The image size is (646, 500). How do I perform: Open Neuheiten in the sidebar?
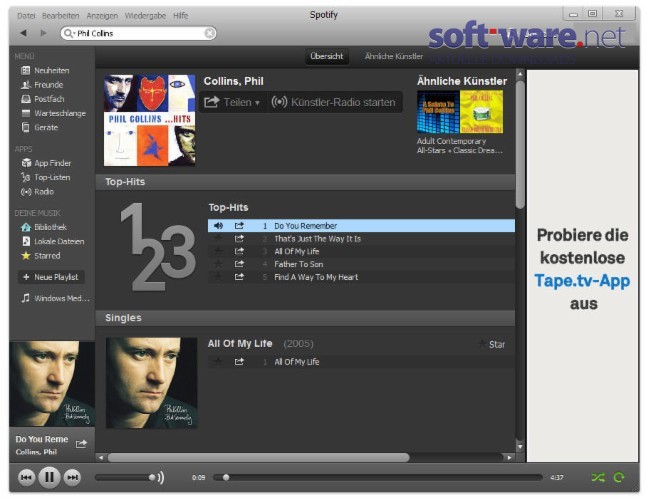[x=45, y=70]
